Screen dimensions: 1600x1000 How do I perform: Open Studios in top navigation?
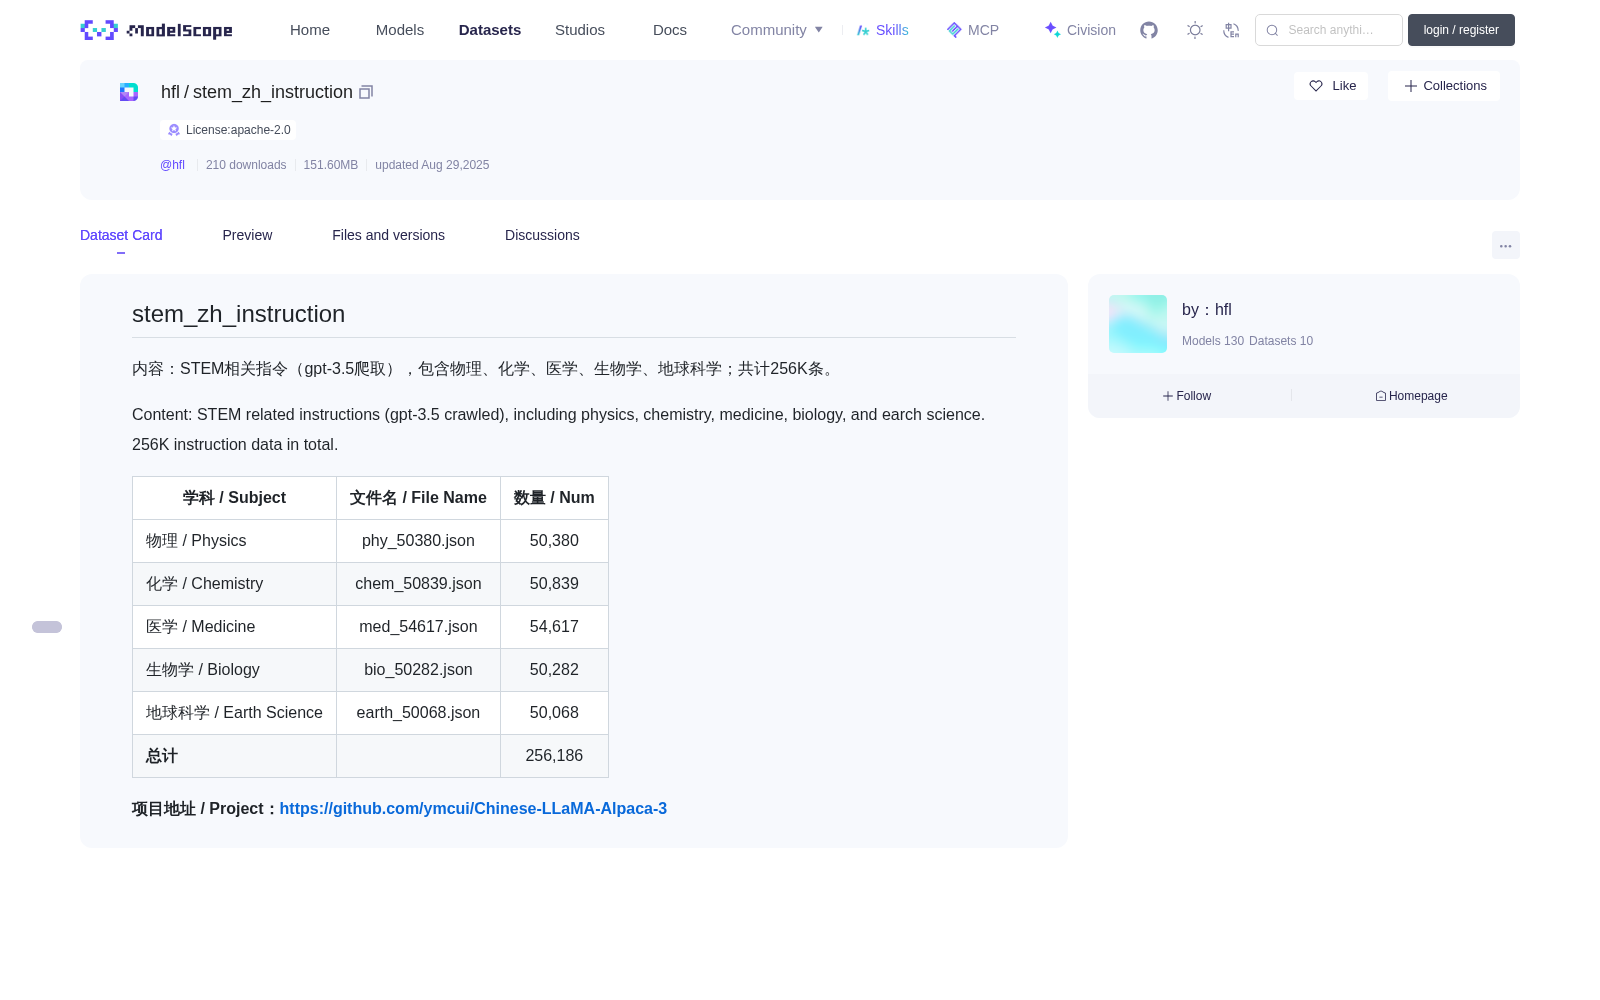[x=580, y=30]
